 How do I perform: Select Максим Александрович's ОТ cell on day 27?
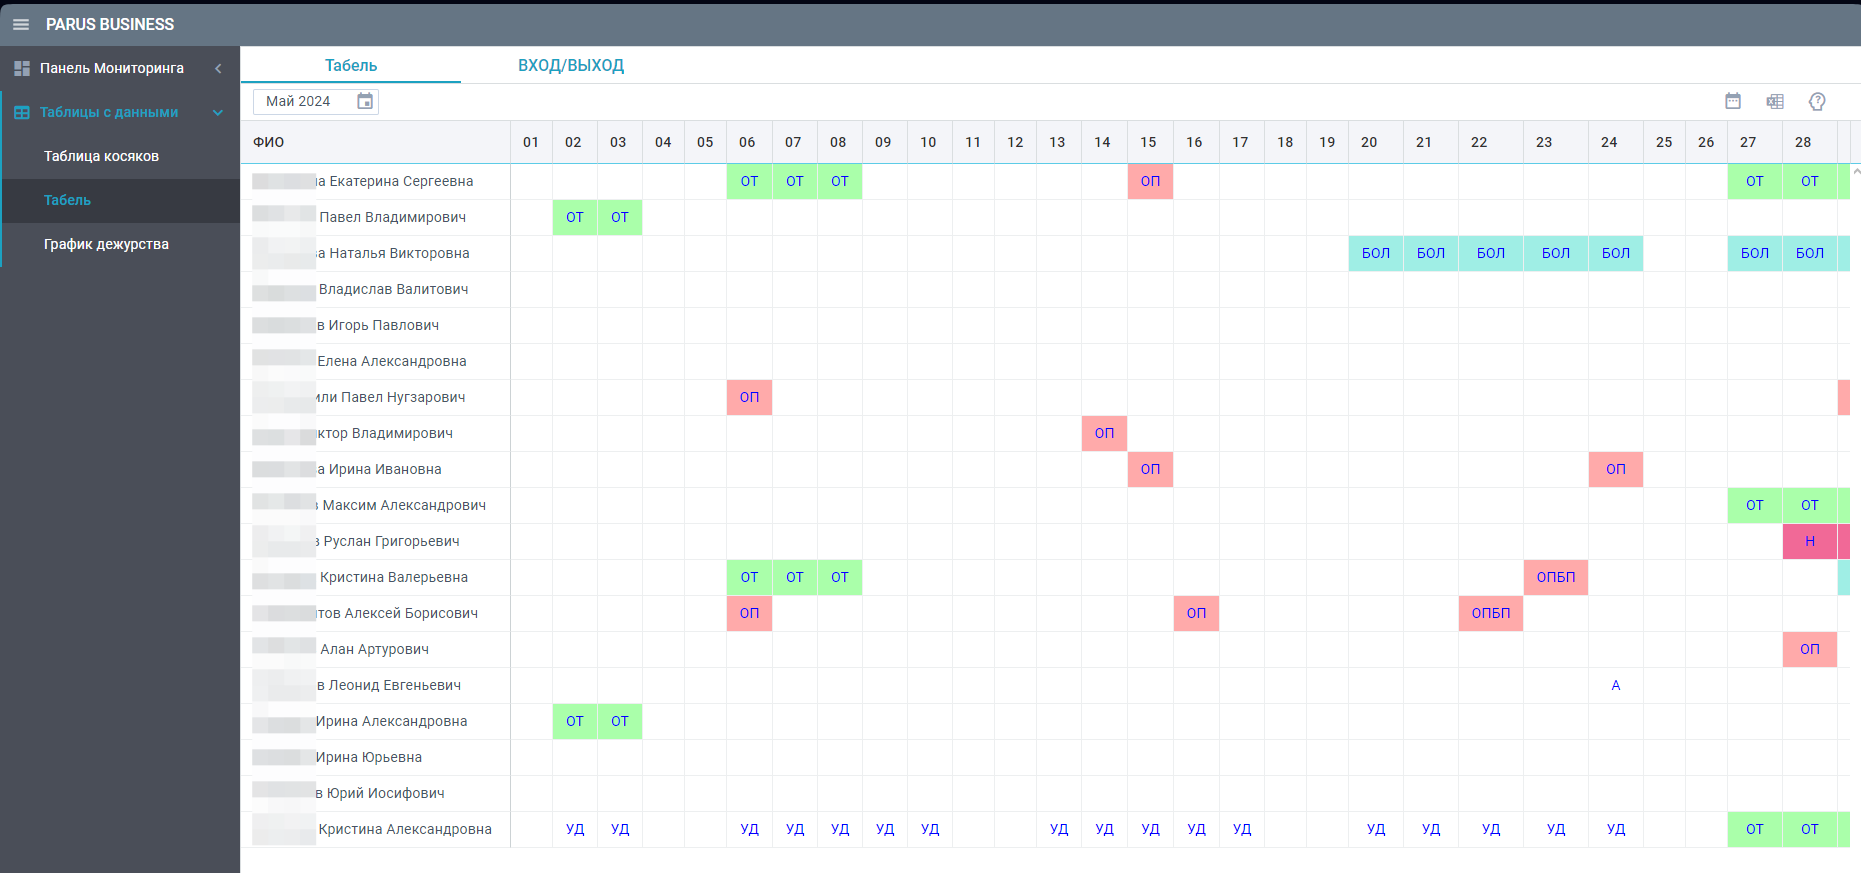point(1755,505)
